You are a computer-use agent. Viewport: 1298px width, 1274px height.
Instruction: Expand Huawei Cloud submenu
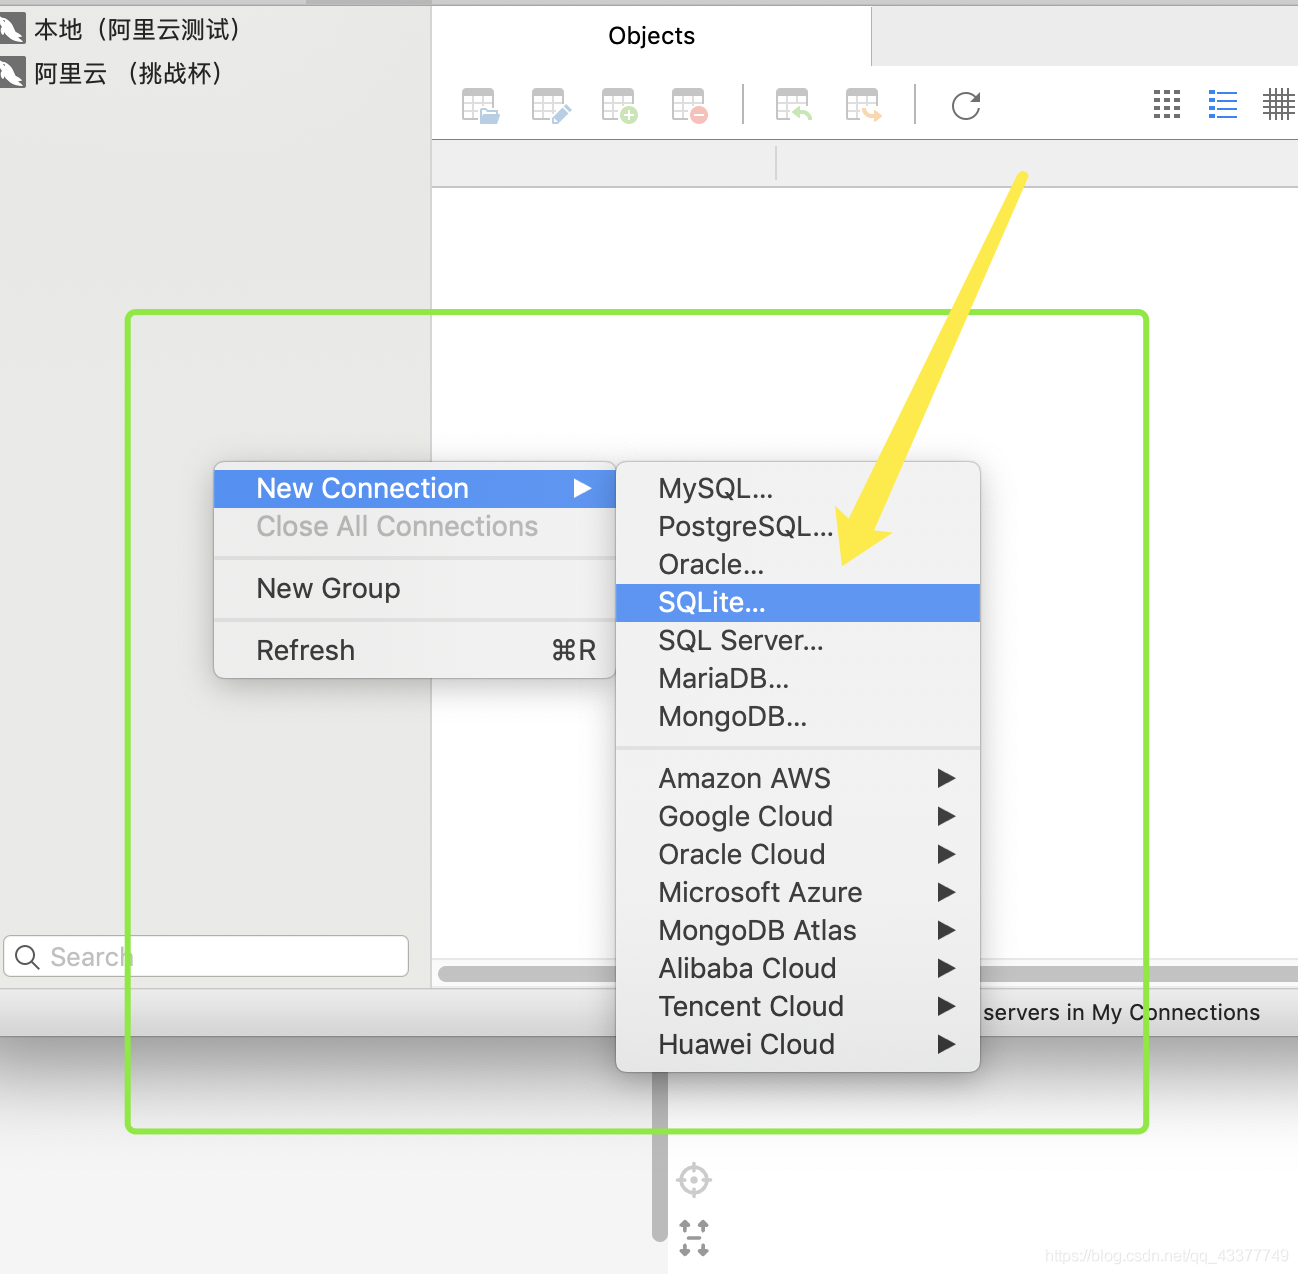click(798, 1044)
